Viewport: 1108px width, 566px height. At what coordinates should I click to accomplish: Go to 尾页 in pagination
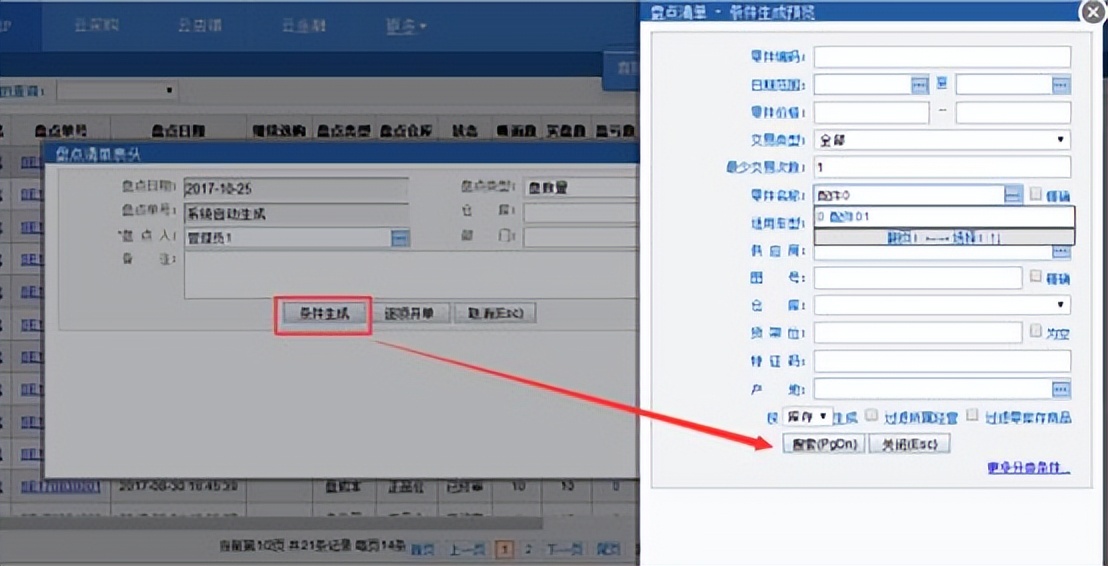608,549
